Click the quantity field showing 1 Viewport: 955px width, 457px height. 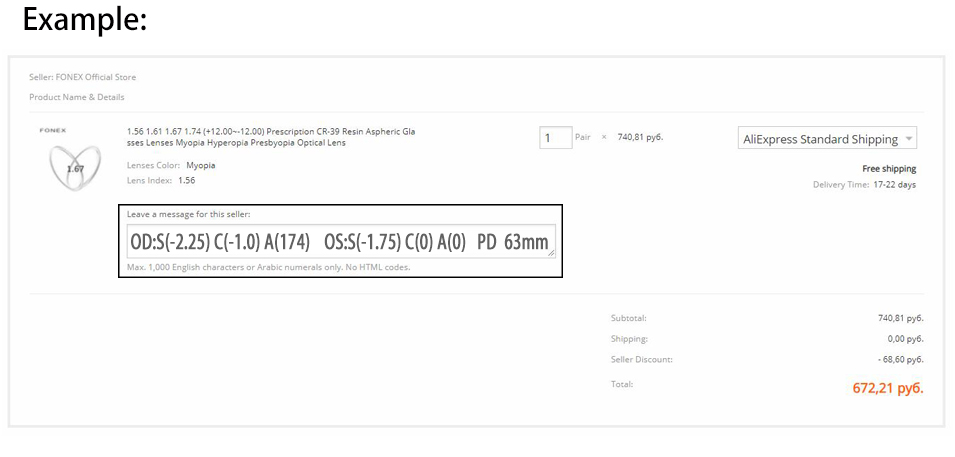[555, 137]
